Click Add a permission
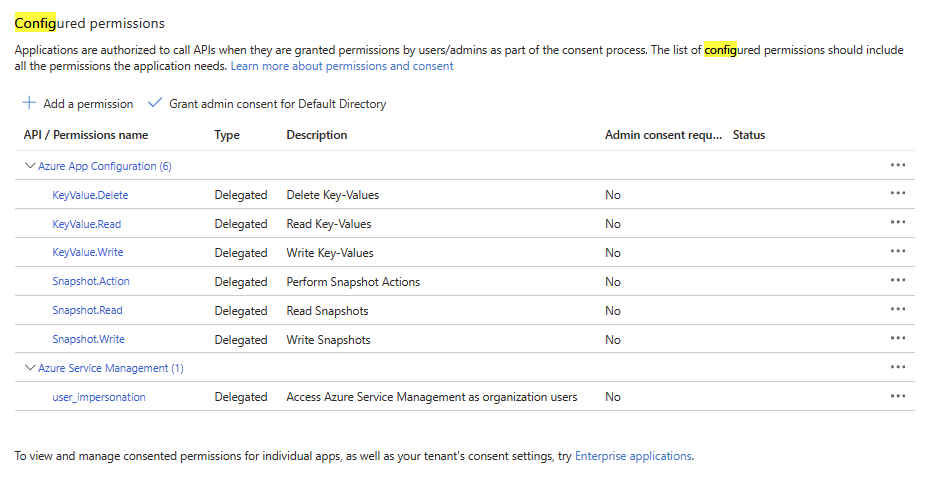Screen dimensions: 946x489 pyautogui.click(x=88, y=104)
